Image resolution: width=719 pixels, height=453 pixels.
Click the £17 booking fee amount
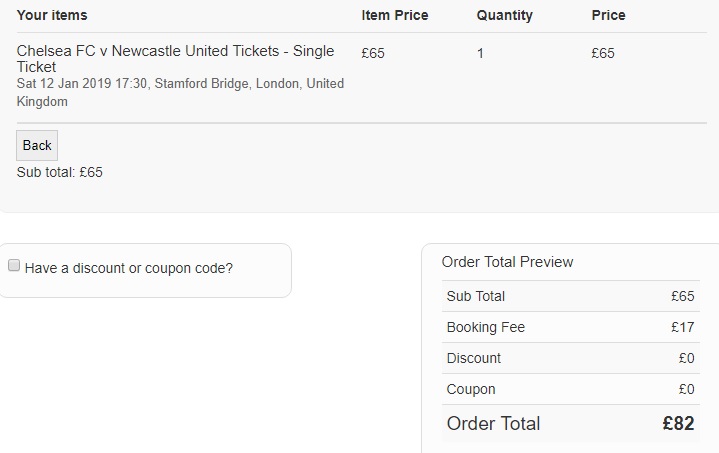683,327
